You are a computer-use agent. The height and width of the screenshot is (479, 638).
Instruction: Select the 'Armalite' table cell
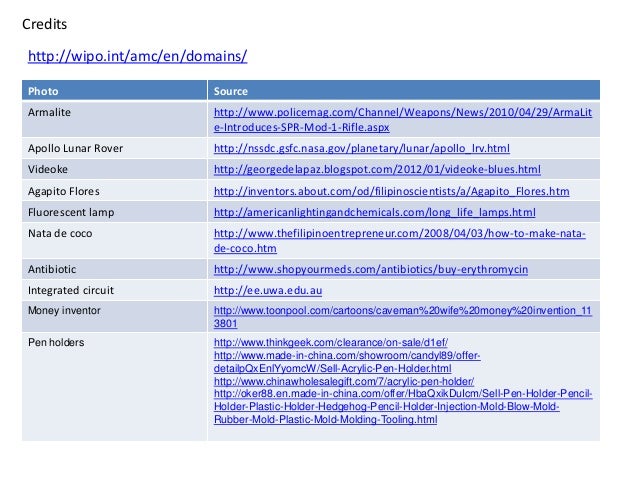point(114,119)
